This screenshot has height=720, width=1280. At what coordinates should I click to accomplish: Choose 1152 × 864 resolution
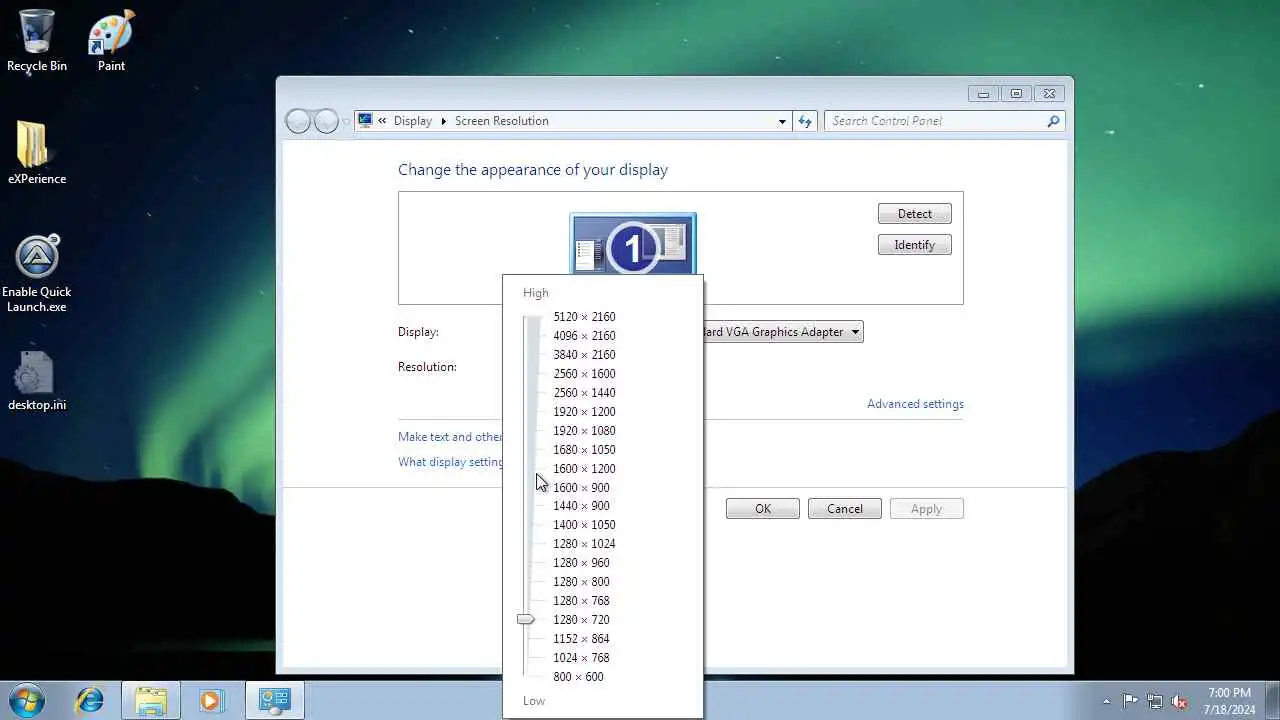click(x=581, y=639)
